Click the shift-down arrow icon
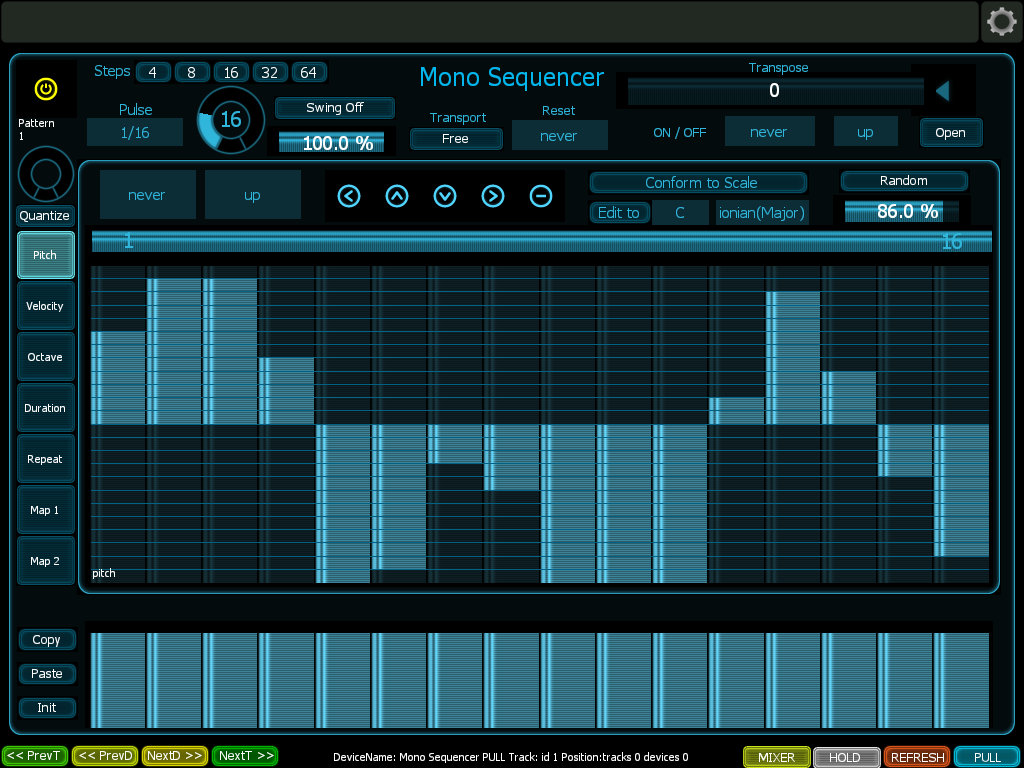The height and width of the screenshot is (768, 1024). (x=445, y=197)
